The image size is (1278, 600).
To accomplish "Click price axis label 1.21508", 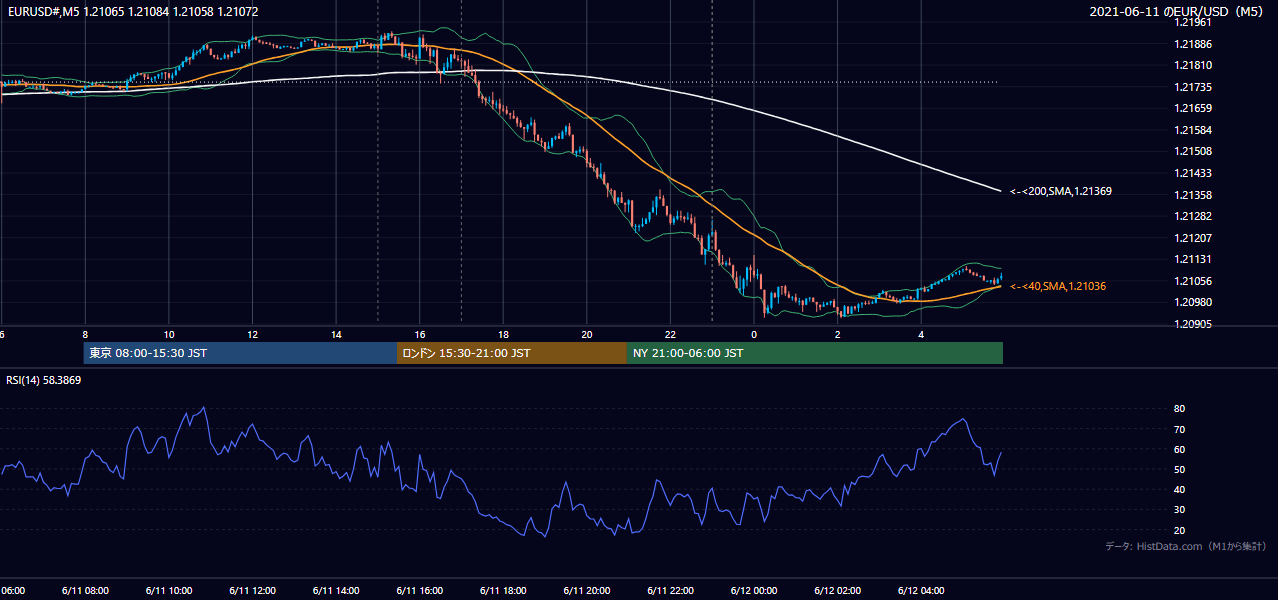I will coord(1193,151).
